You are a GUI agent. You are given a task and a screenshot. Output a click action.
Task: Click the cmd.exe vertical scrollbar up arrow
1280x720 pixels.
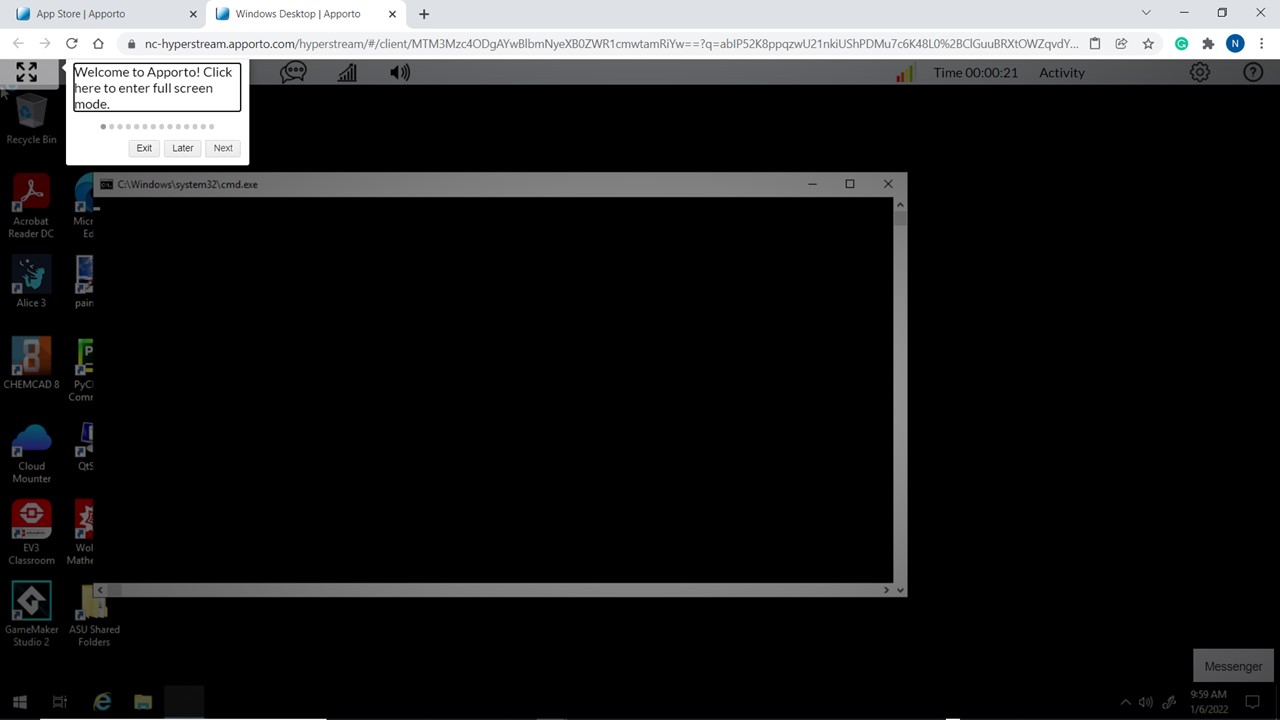coord(900,204)
